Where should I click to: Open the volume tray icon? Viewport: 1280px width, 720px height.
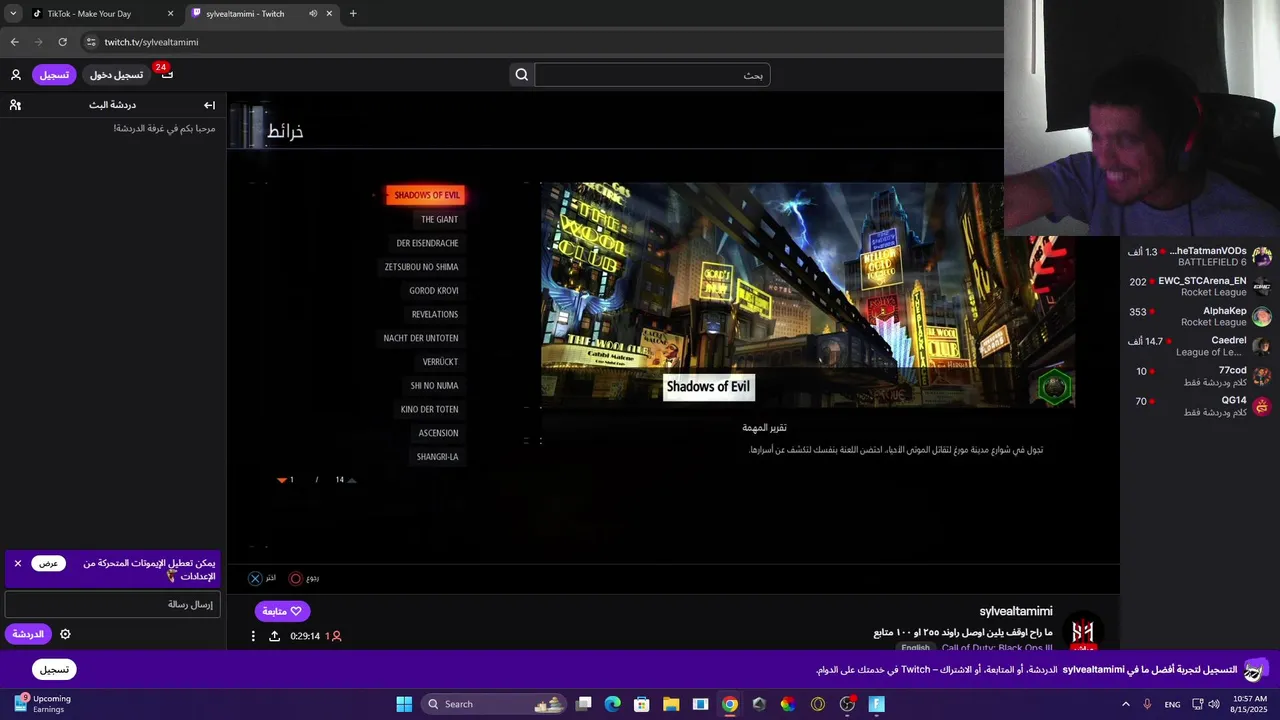point(1214,704)
